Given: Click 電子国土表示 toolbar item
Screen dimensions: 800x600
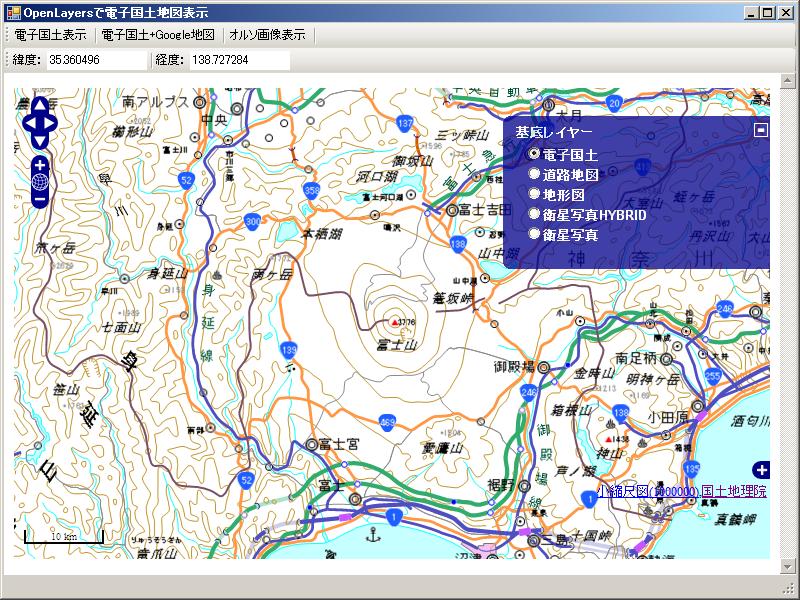Looking at the screenshot, I should coord(50,35).
